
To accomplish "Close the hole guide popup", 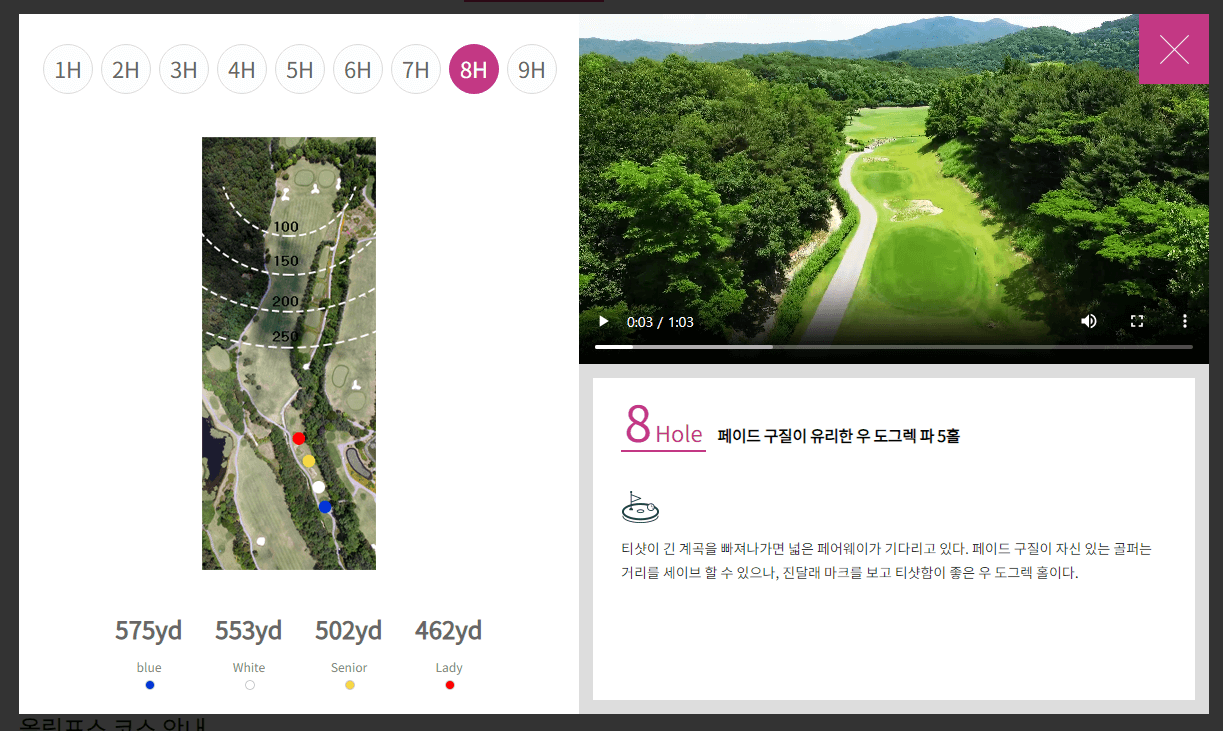I will [1174, 48].
